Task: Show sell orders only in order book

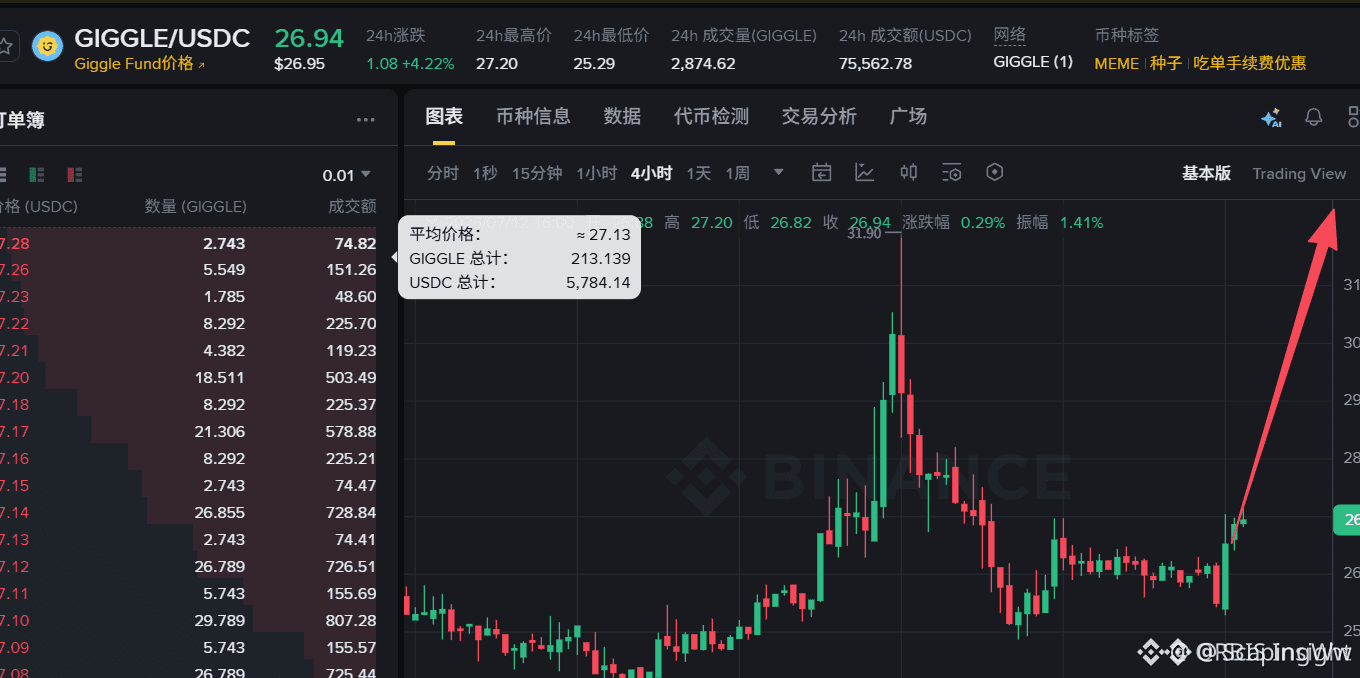Action: (x=75, y=175)
